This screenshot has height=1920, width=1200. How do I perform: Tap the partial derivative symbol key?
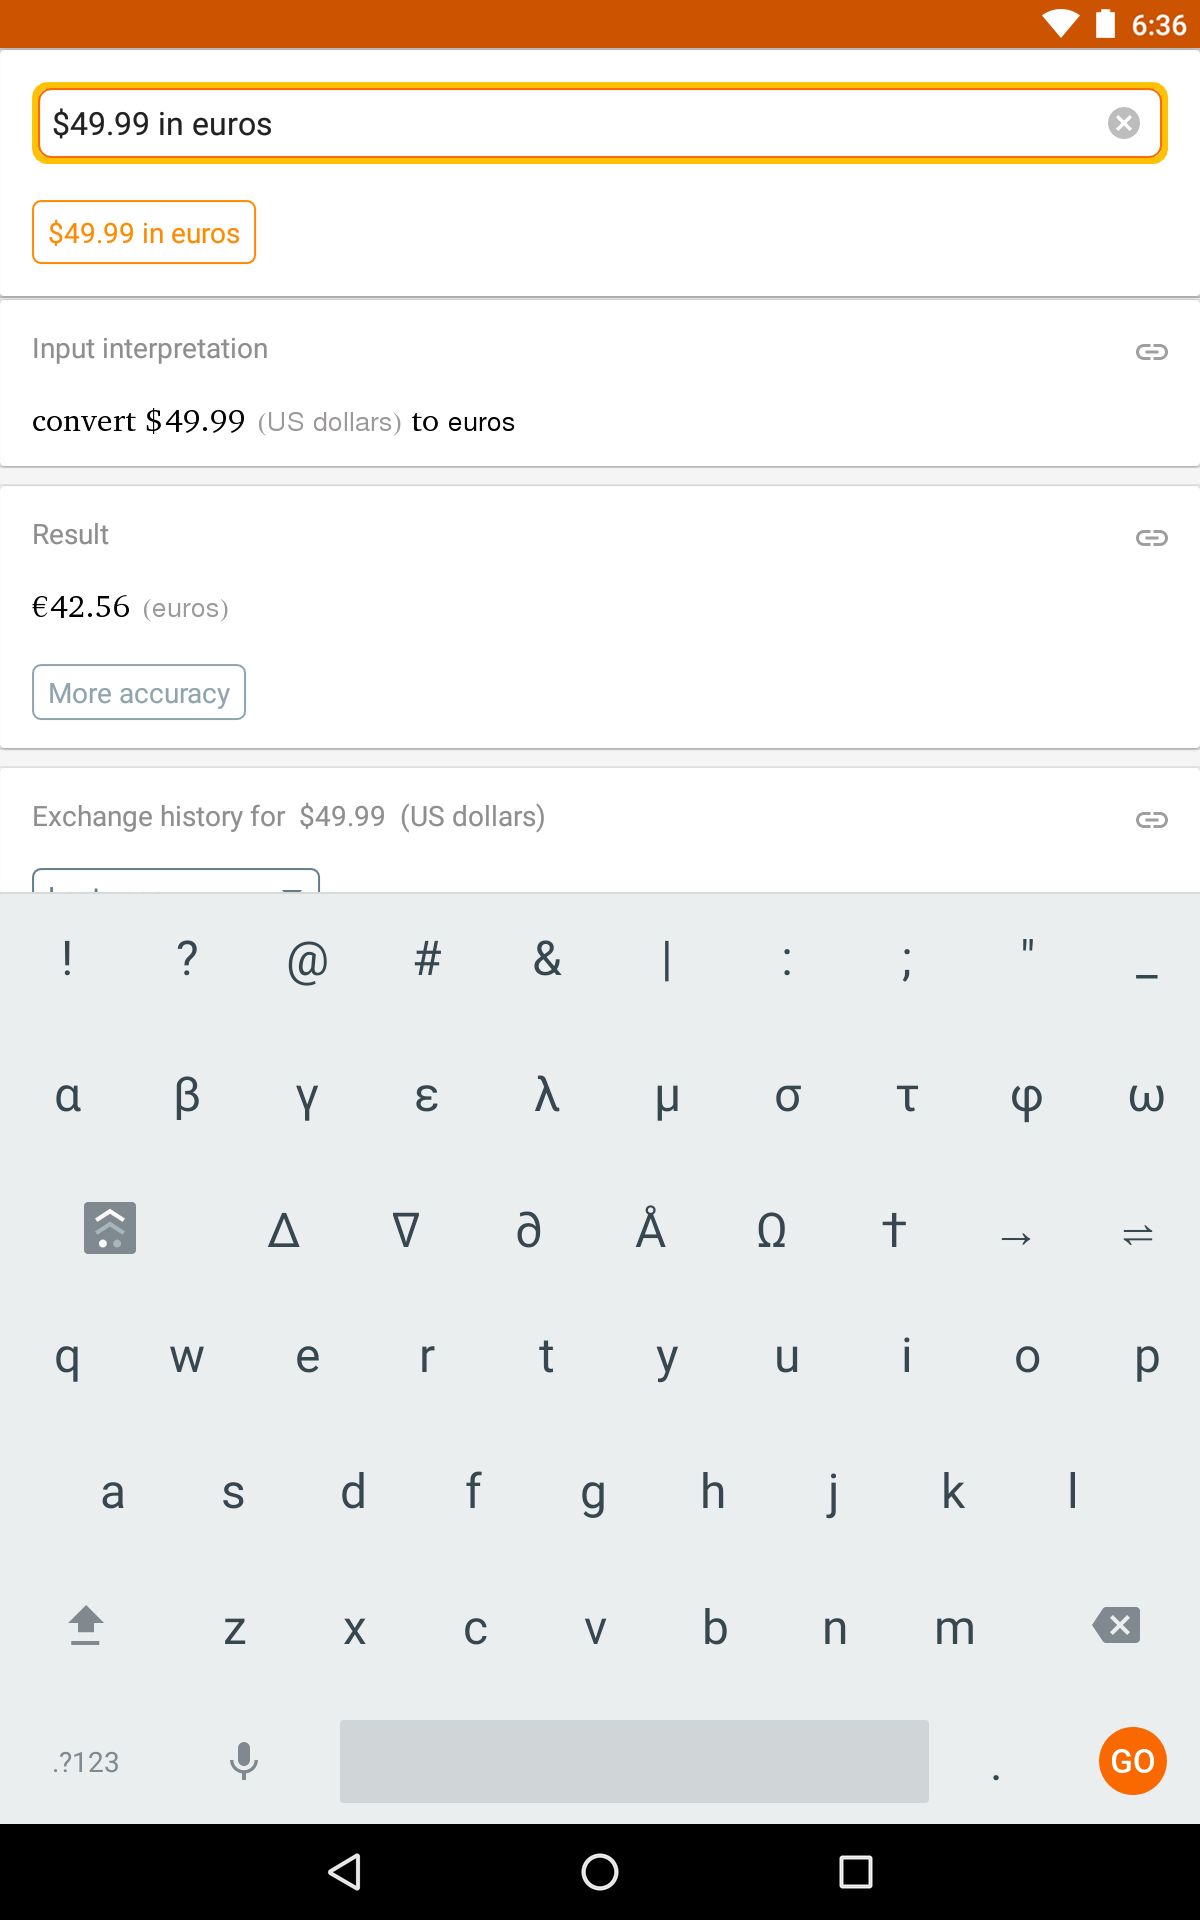point(529,1229)
